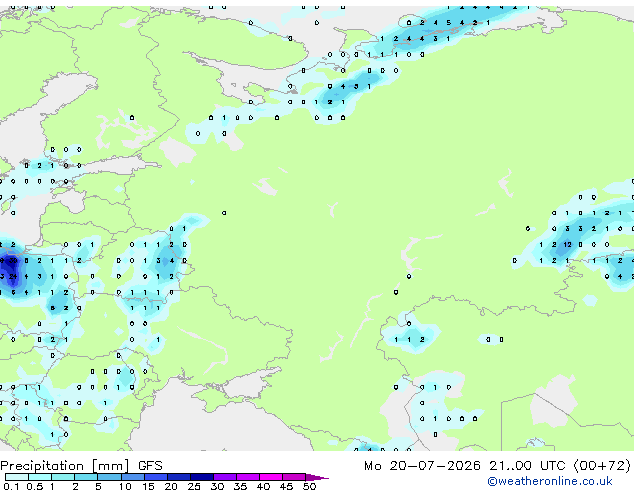Click the 'Precipitation [mm]' title text

[65, 466]
